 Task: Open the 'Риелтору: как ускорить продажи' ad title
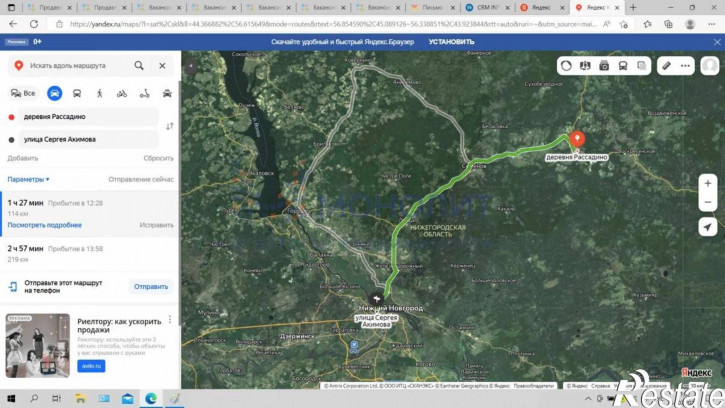[x=119, y=326]
